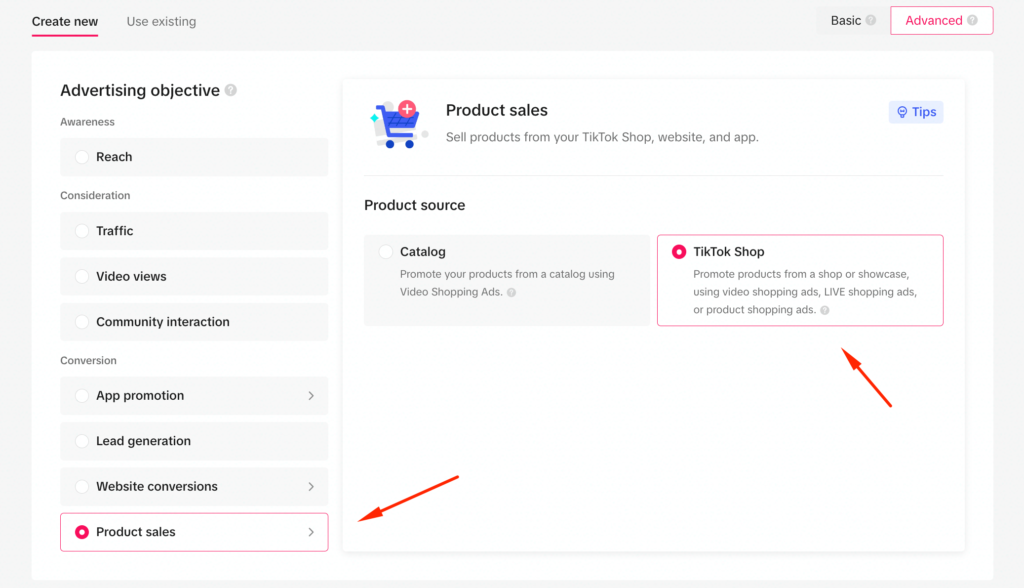1024x588 pixels.
Task: Click the Product source heading
Action: click(x=415, y=205)
